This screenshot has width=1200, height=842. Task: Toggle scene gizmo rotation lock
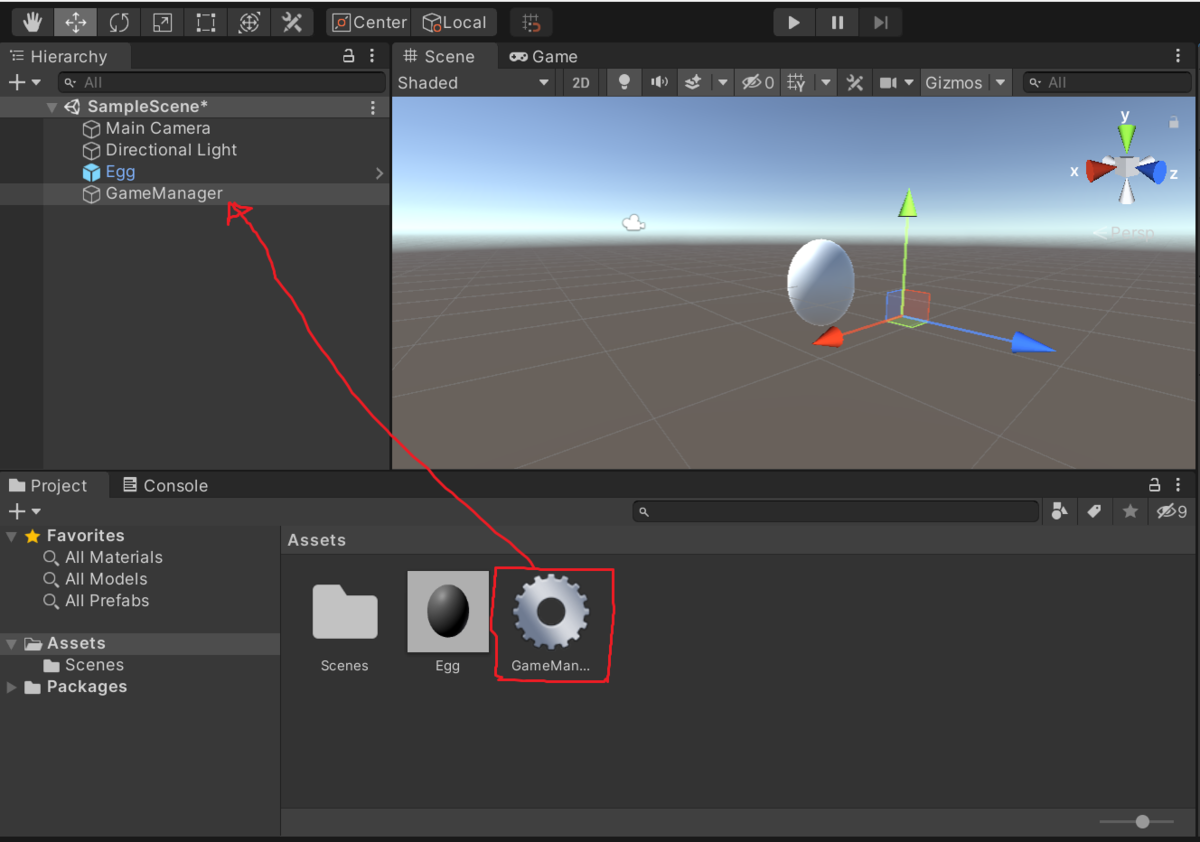(x=1174, y=122)
